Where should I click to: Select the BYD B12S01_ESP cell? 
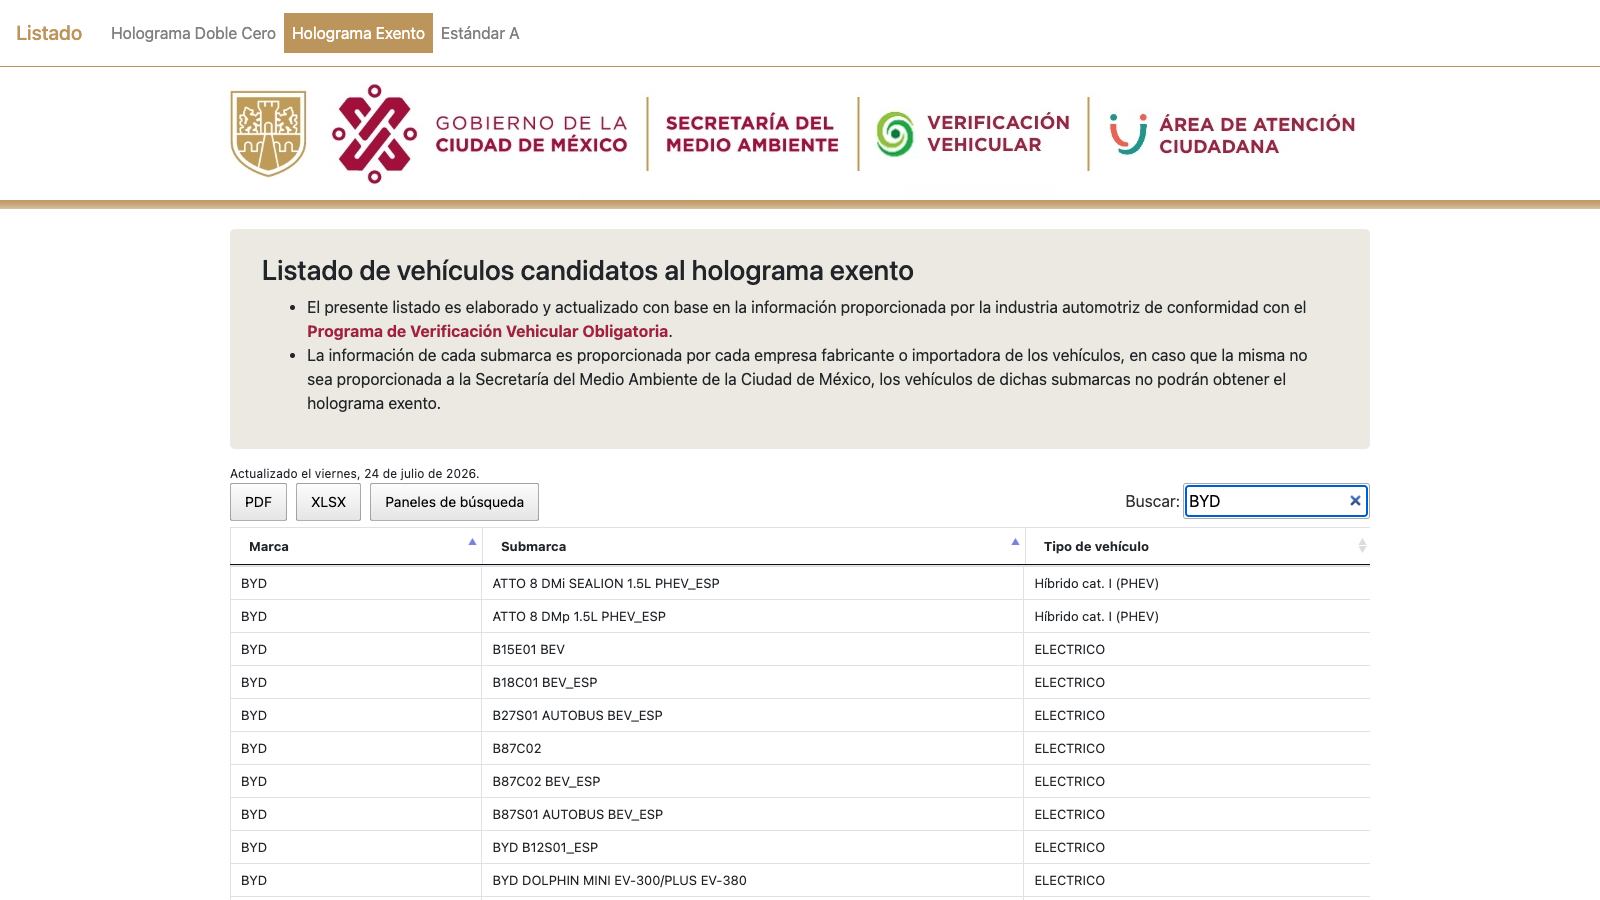coord(753,847)
